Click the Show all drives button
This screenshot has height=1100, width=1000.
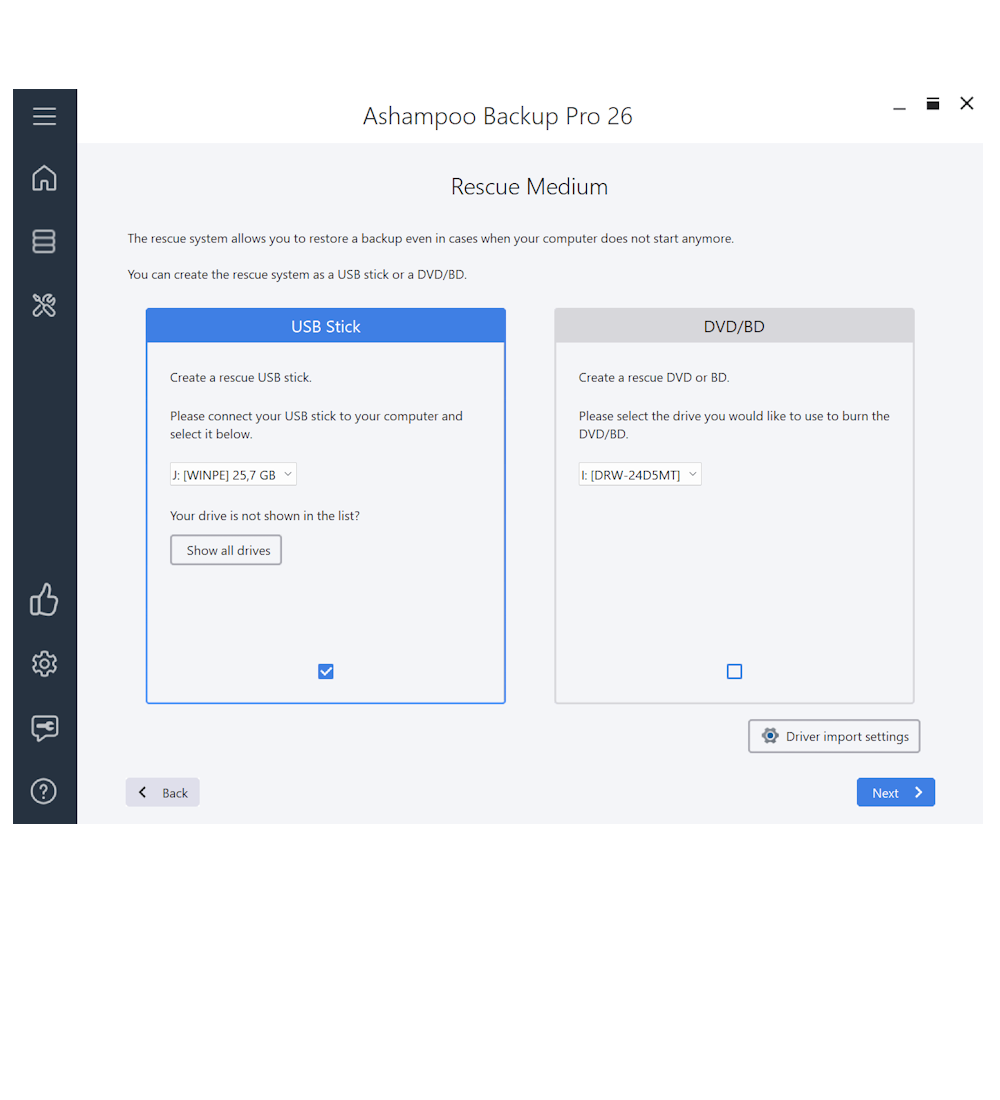(226, 550)
